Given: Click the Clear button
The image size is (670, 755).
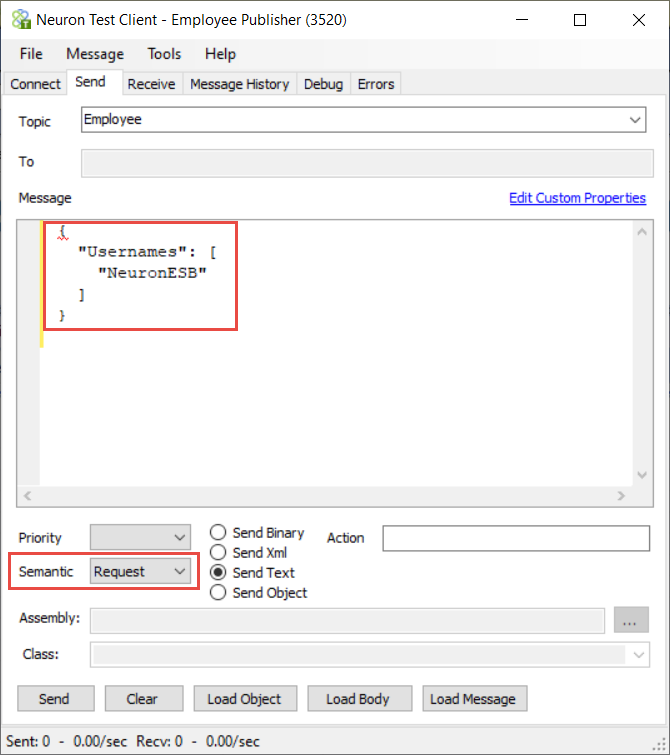Looking at the screenshot, I should [x=144, y=699].
